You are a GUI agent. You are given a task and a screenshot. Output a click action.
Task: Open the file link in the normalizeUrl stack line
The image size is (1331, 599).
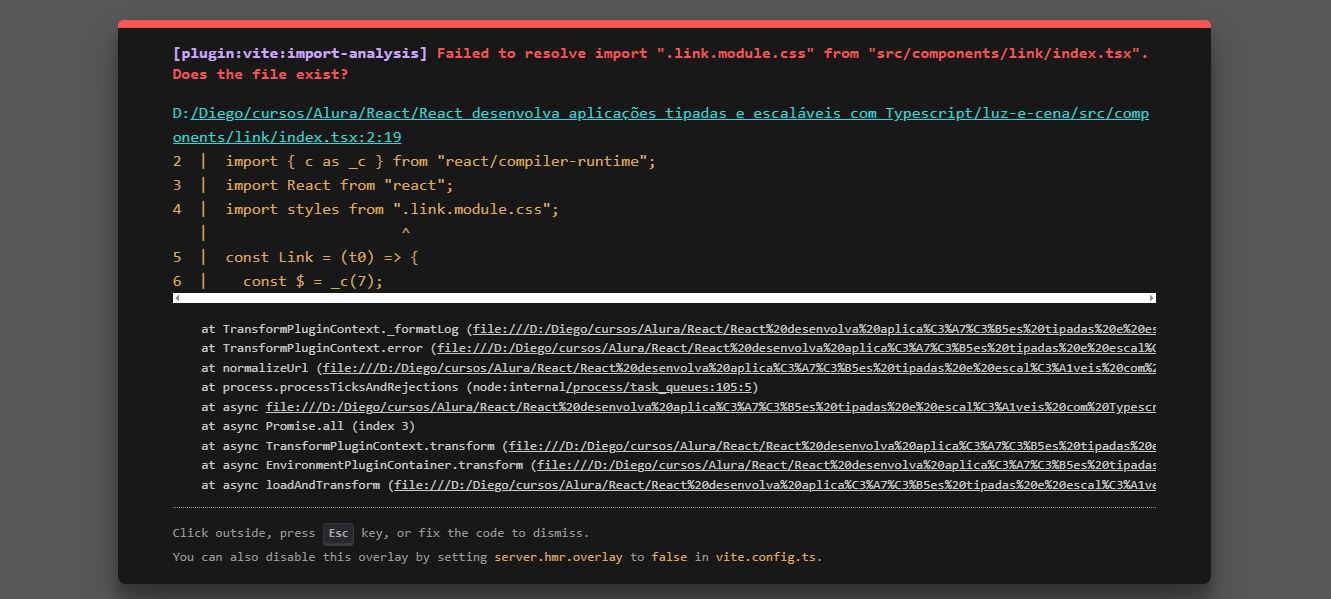point(738,368)
